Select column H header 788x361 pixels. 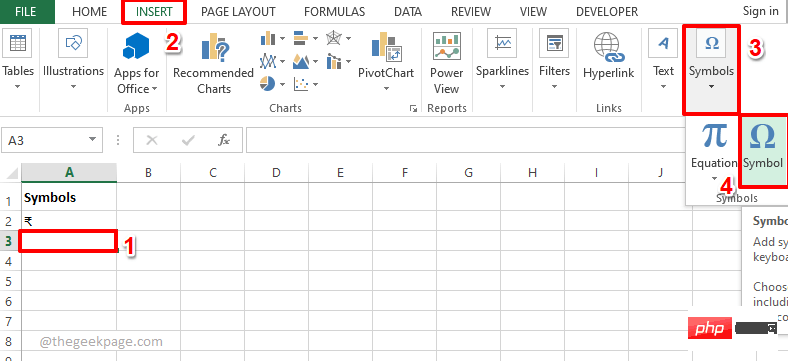point(532,173)
